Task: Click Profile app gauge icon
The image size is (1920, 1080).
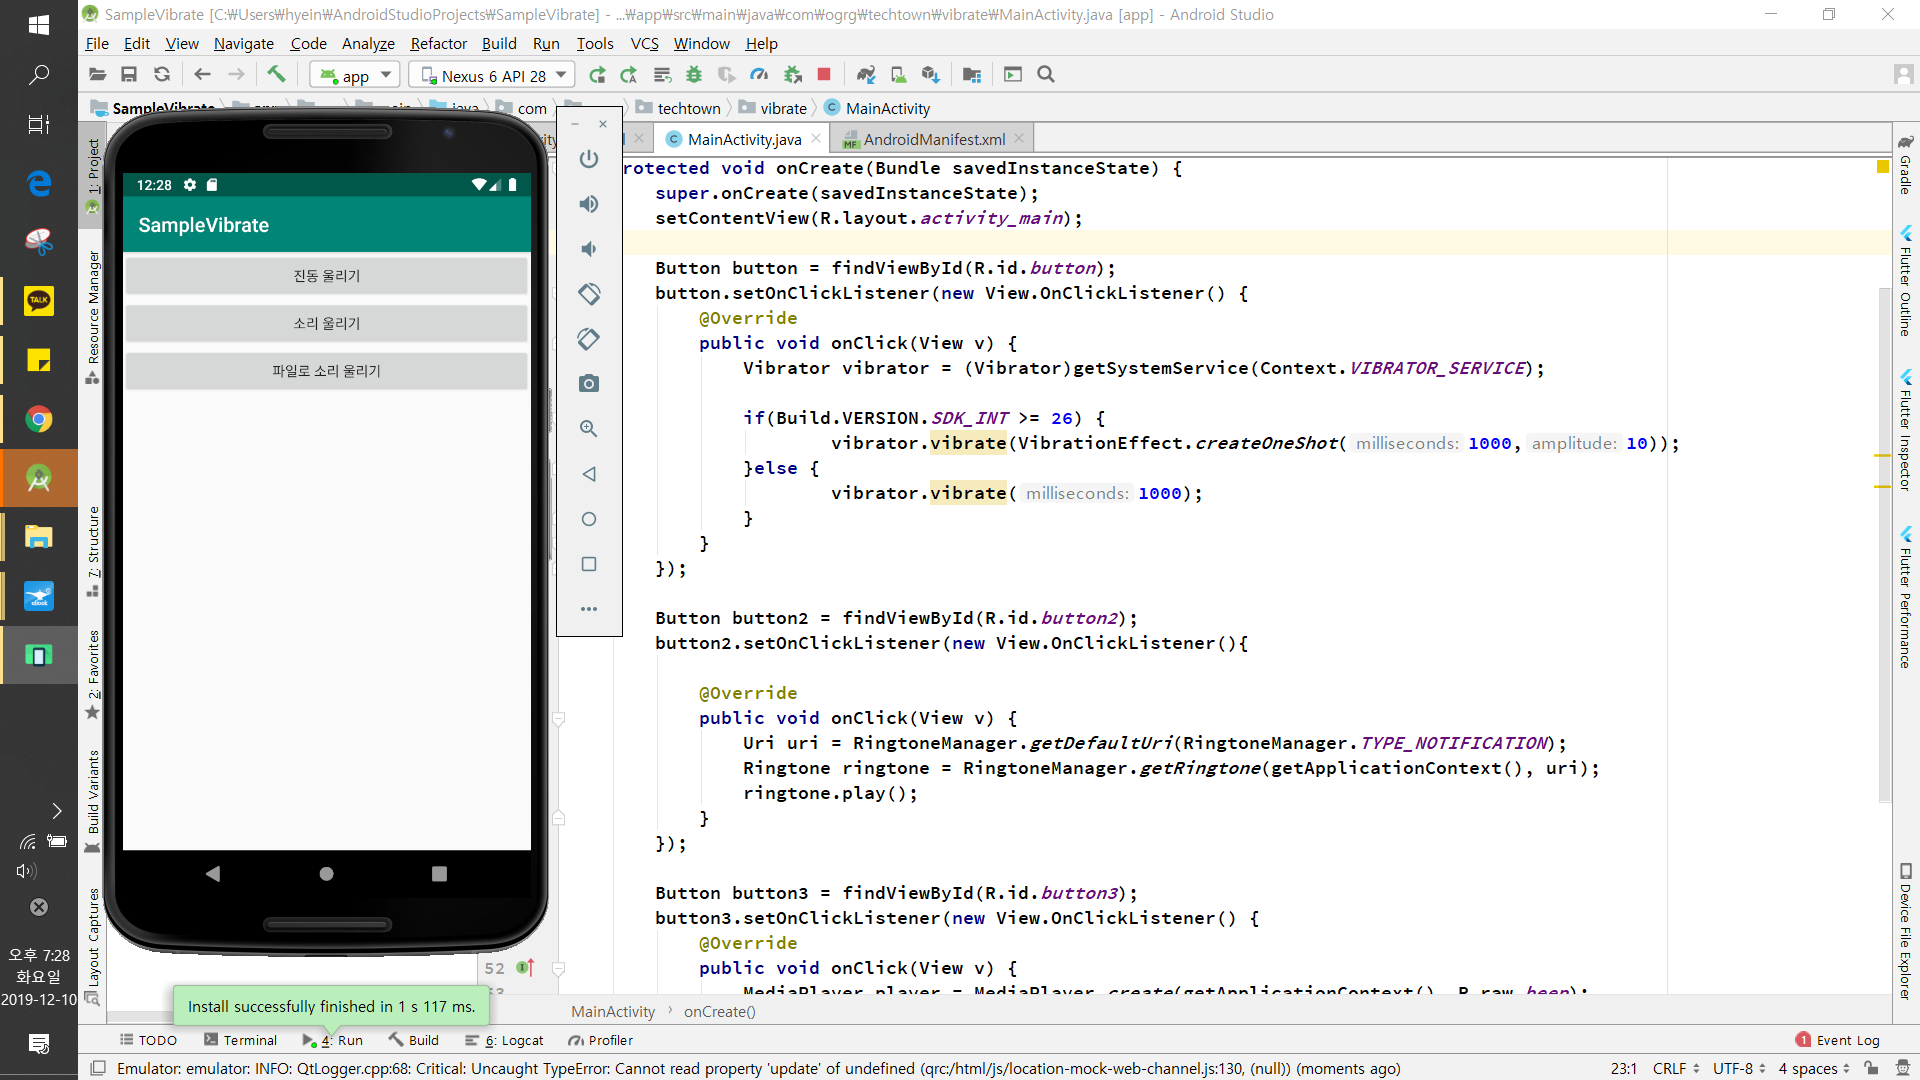Action: [760, 75]
